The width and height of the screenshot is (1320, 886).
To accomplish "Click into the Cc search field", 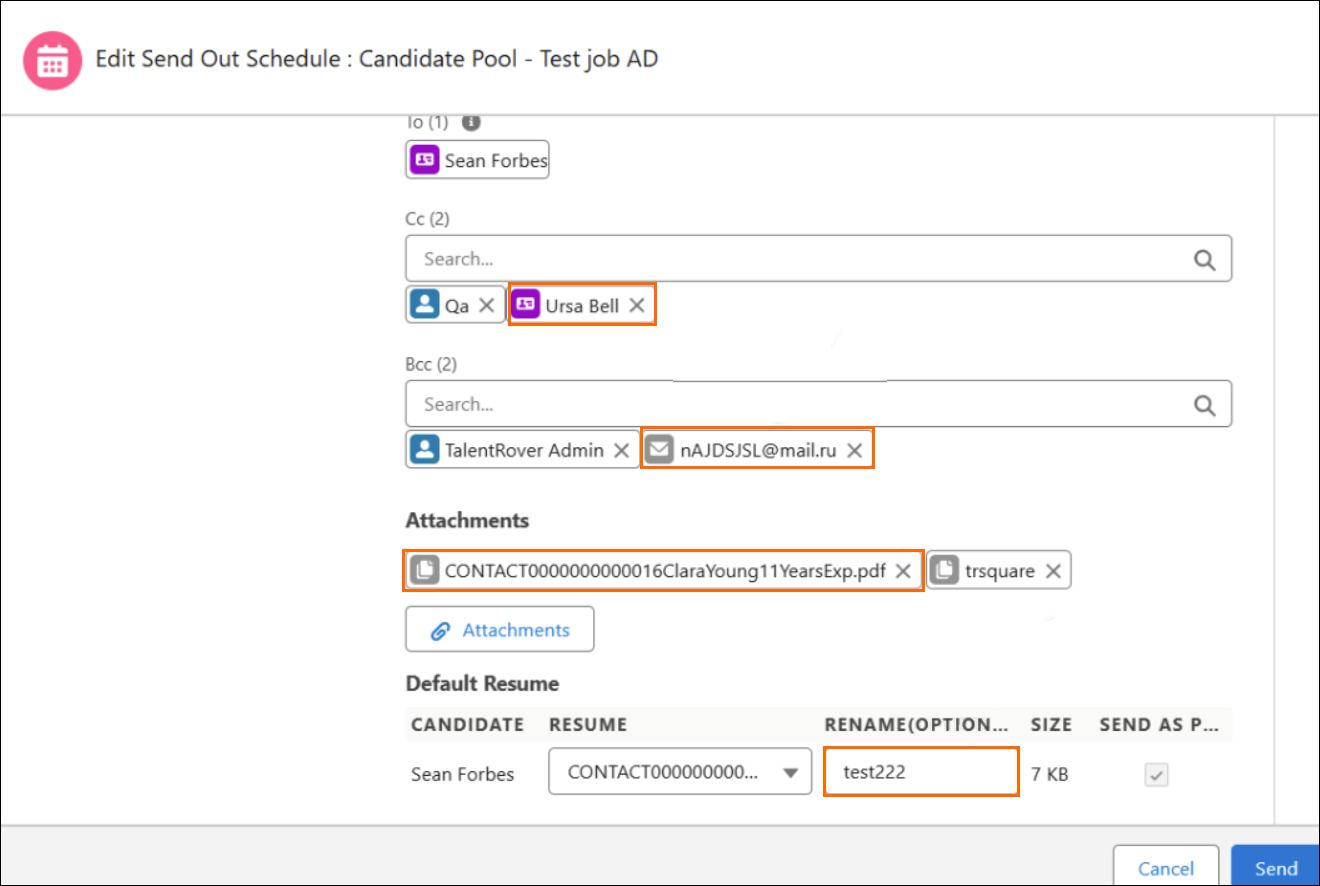I will pos(818,259).
